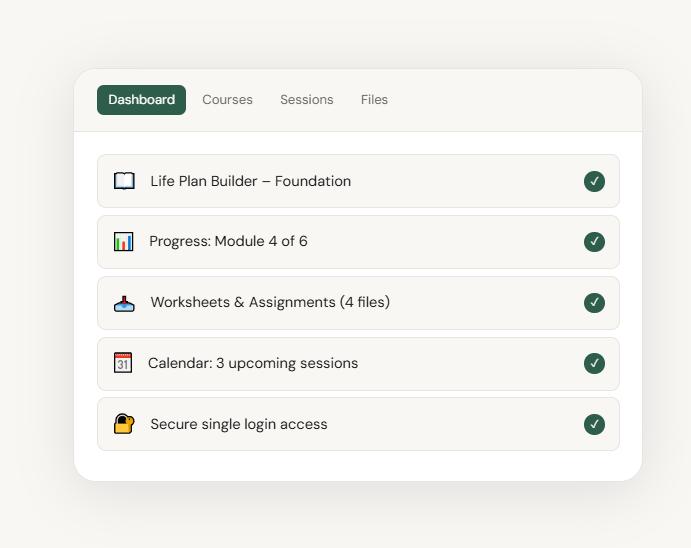
Task: Select the Files tab
Action: click(374, 100)
